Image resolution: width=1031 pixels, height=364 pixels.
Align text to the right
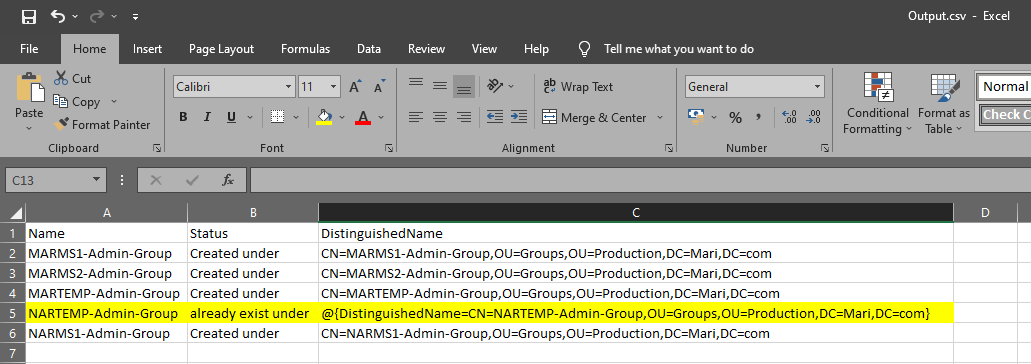tap(464, 118)
